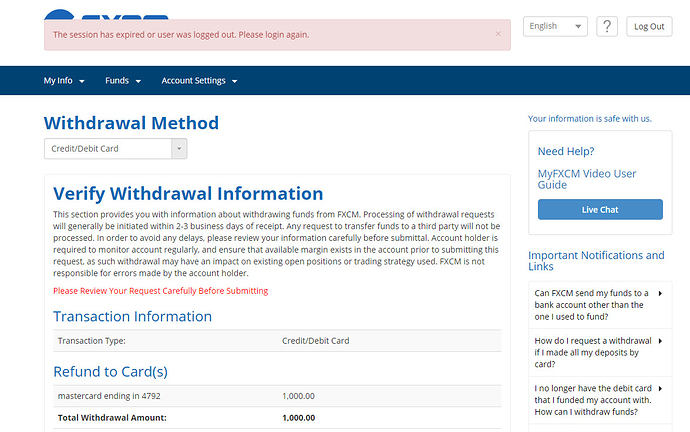Start a Live Chat
The image size is (690, 432).
pos(600,209)
